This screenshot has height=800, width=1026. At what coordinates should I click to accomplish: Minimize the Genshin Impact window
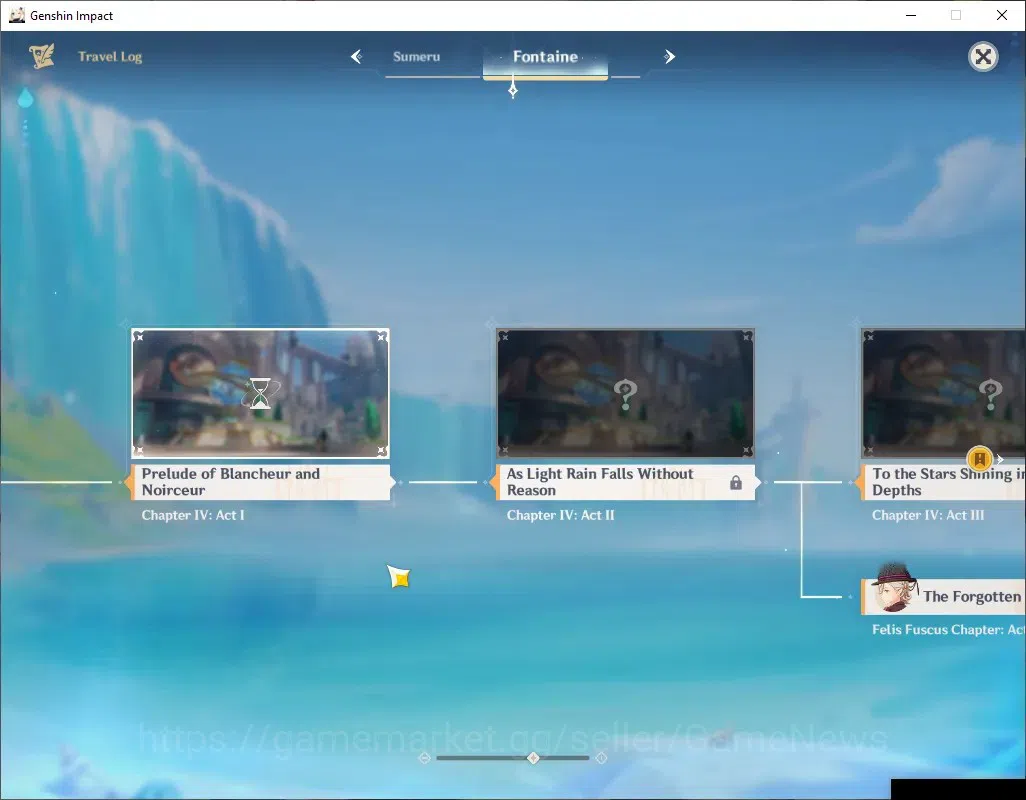(910, 15)
